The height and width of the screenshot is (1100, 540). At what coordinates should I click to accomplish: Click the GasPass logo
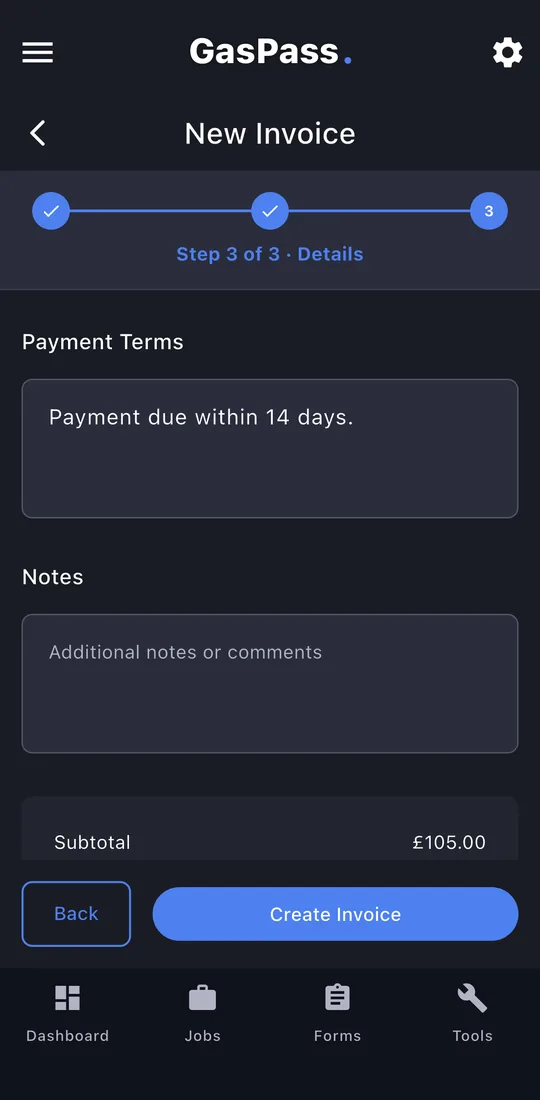click(270, 53)
